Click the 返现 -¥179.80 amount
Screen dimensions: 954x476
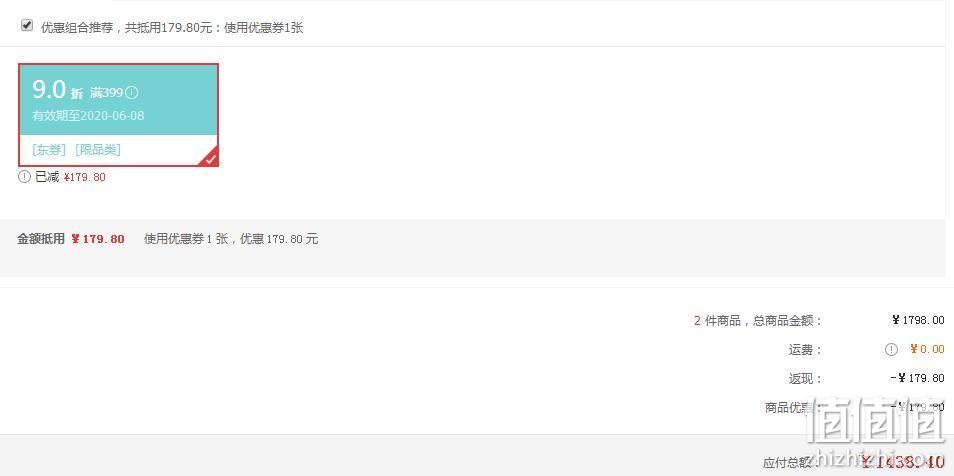click(917, 378)
